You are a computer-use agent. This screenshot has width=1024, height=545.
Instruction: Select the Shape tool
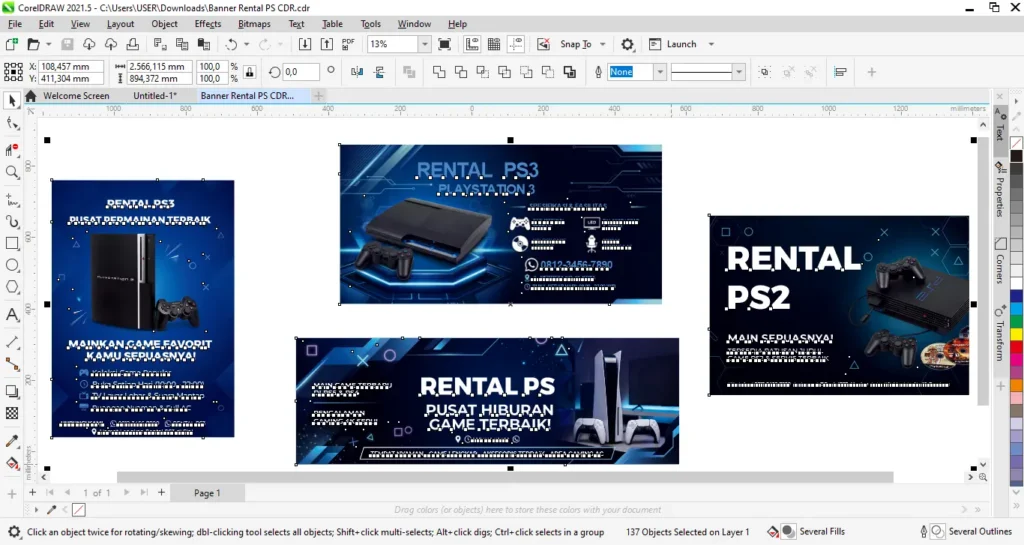click(x=12, y=123)
